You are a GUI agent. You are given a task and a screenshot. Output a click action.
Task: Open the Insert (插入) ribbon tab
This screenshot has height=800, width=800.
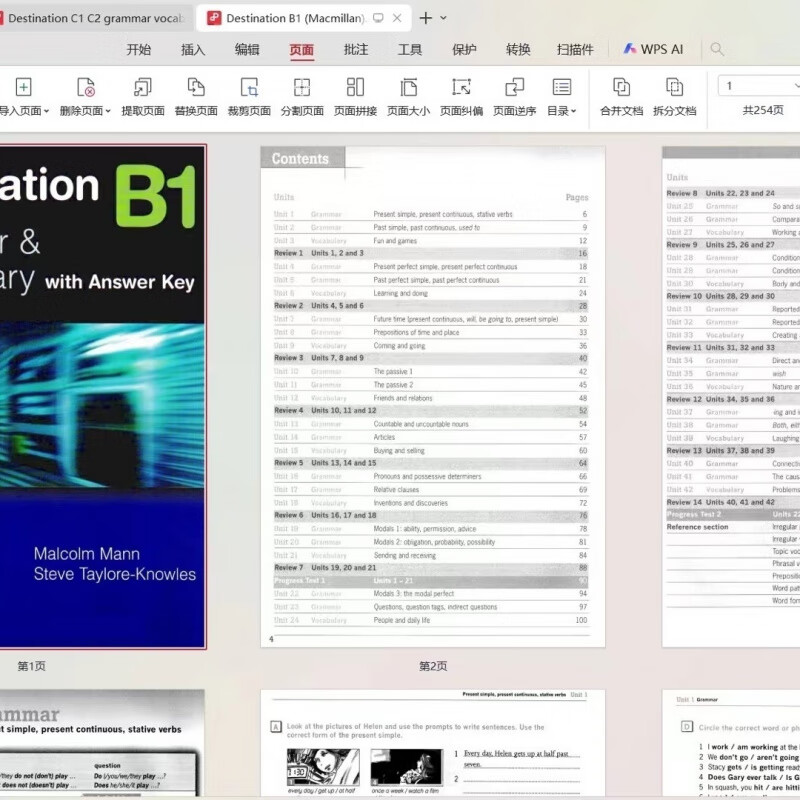pos(193,49)
